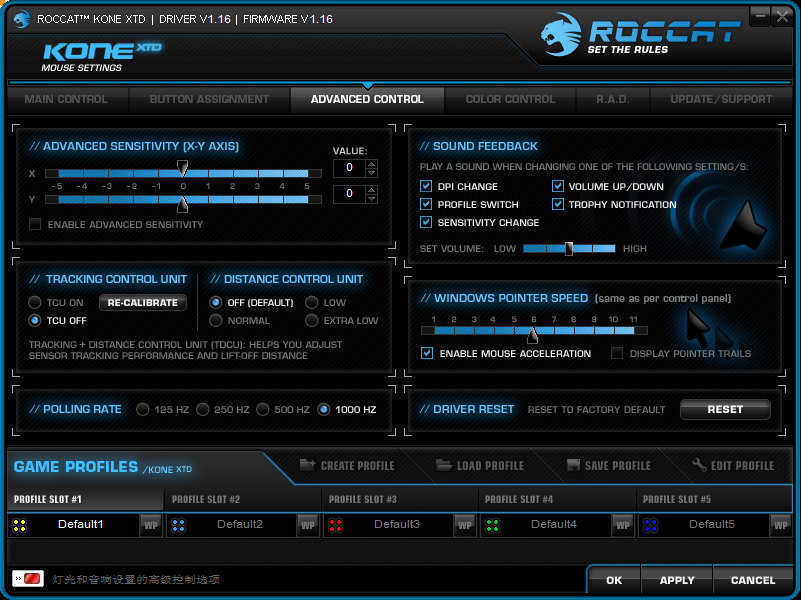Go to Color Control tab
Viewport: 801px width, 600px height.
point(510,99)
